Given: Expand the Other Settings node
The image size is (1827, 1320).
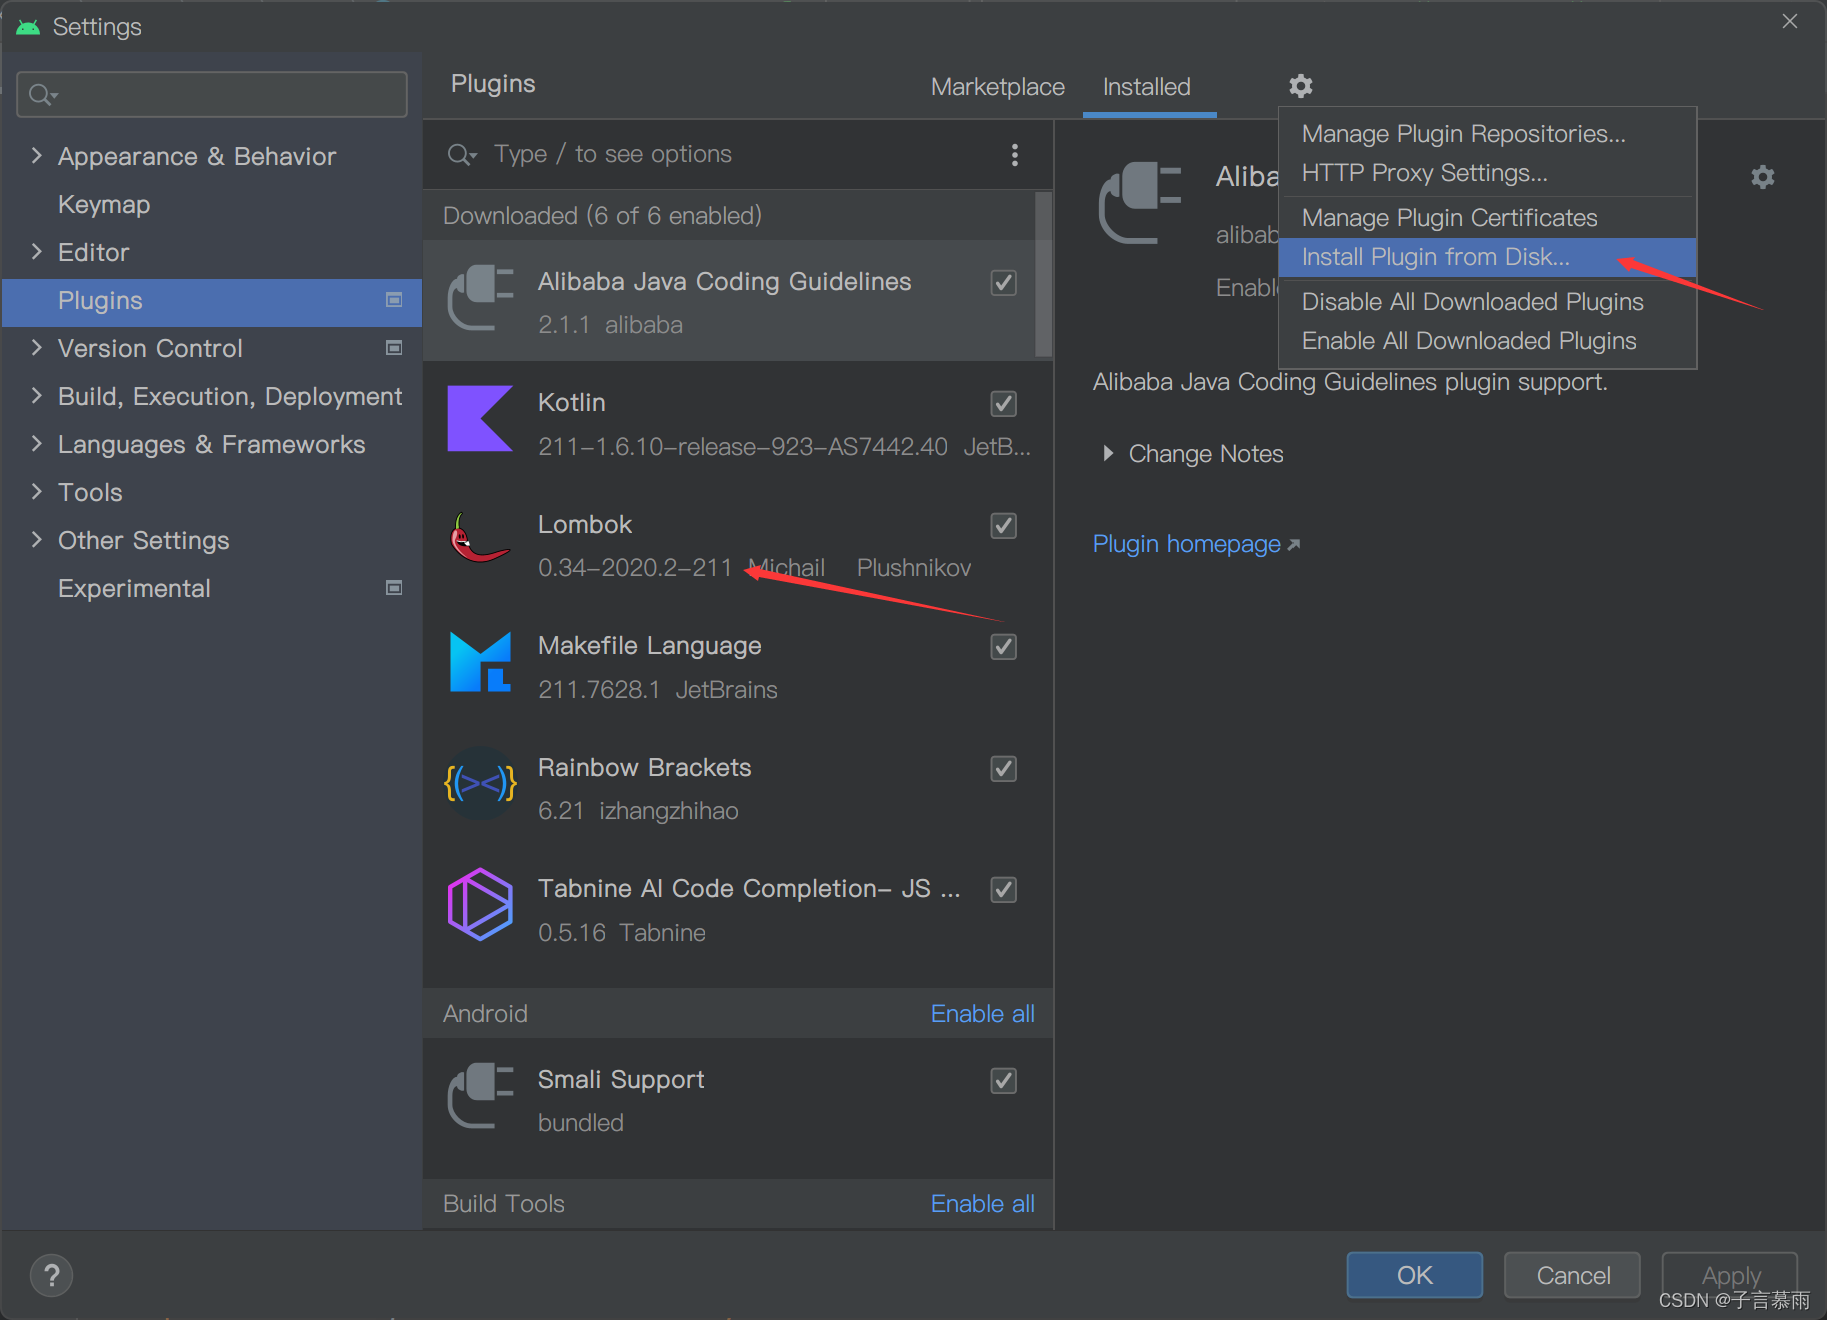Looking at the screenshot, I should pyautogui.click(x=37, y=539).
